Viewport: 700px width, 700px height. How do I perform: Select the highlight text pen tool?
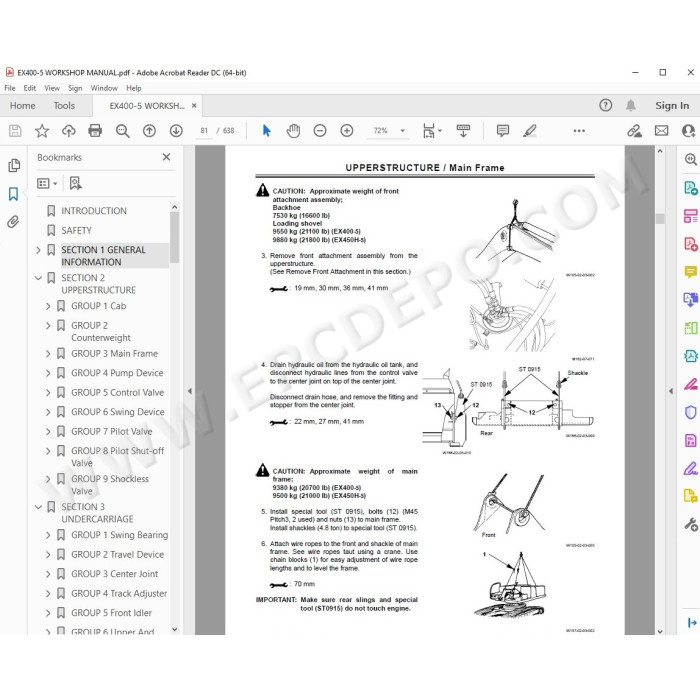[530, 131]
